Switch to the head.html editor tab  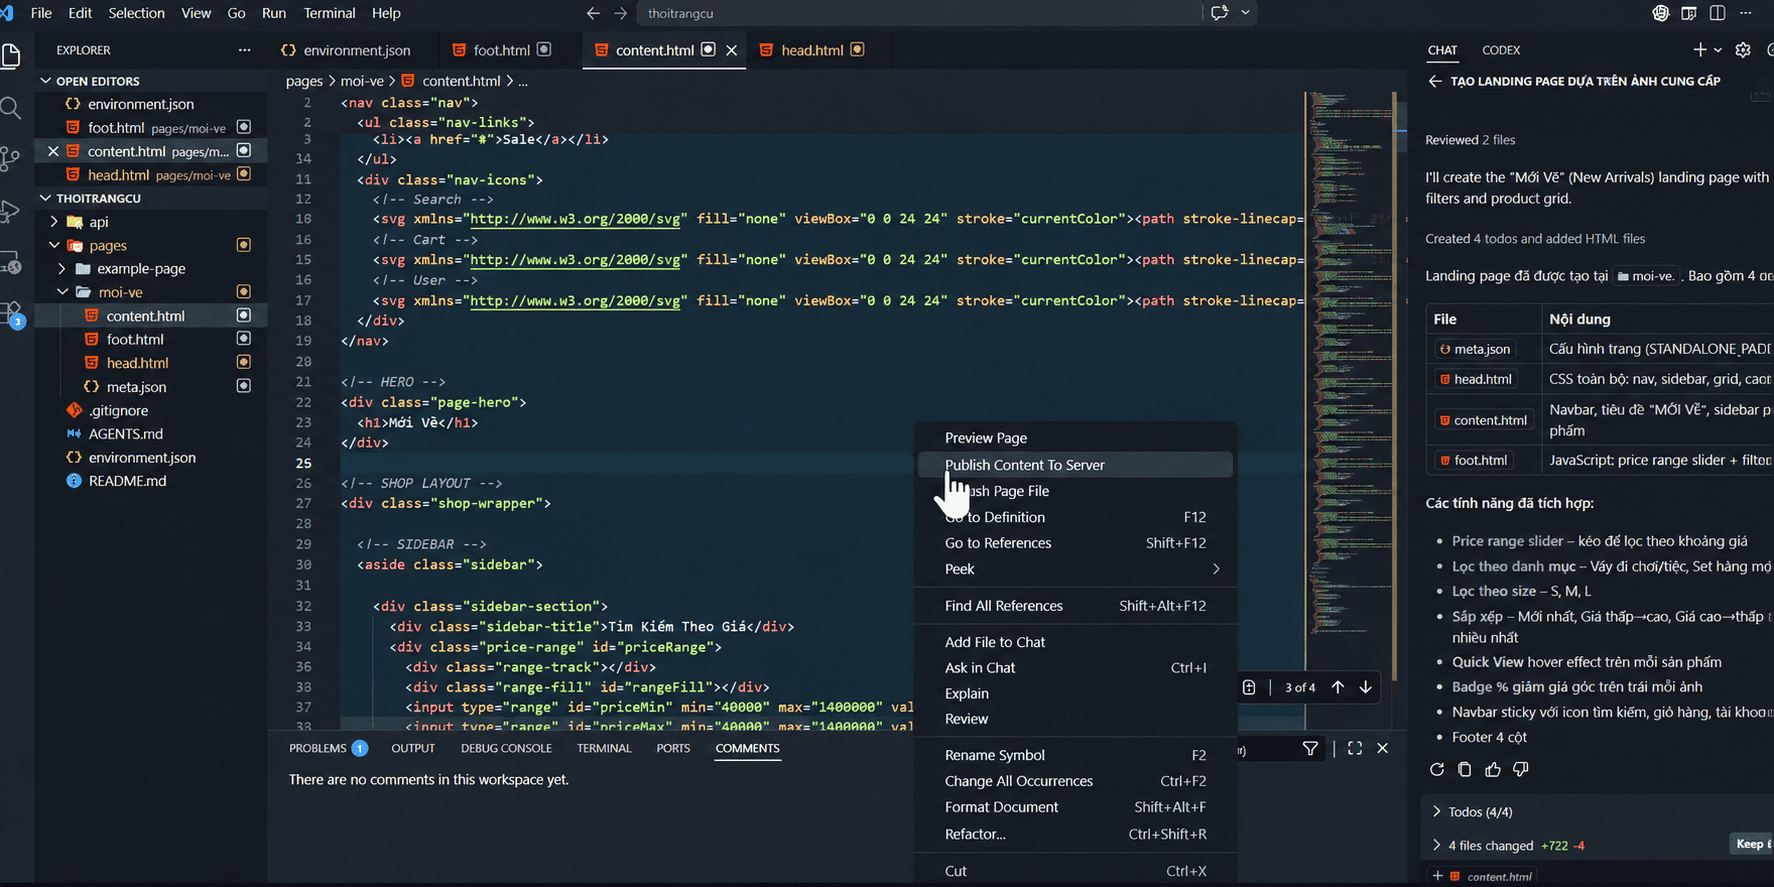[811, 50]
